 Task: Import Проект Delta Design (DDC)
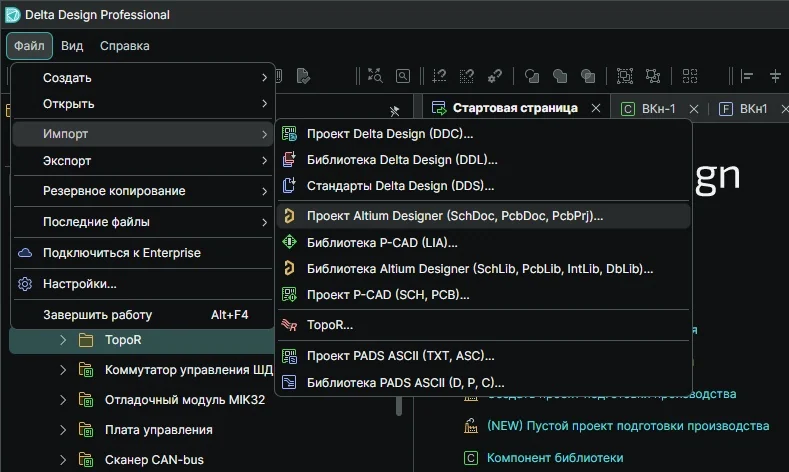[483, 134]
